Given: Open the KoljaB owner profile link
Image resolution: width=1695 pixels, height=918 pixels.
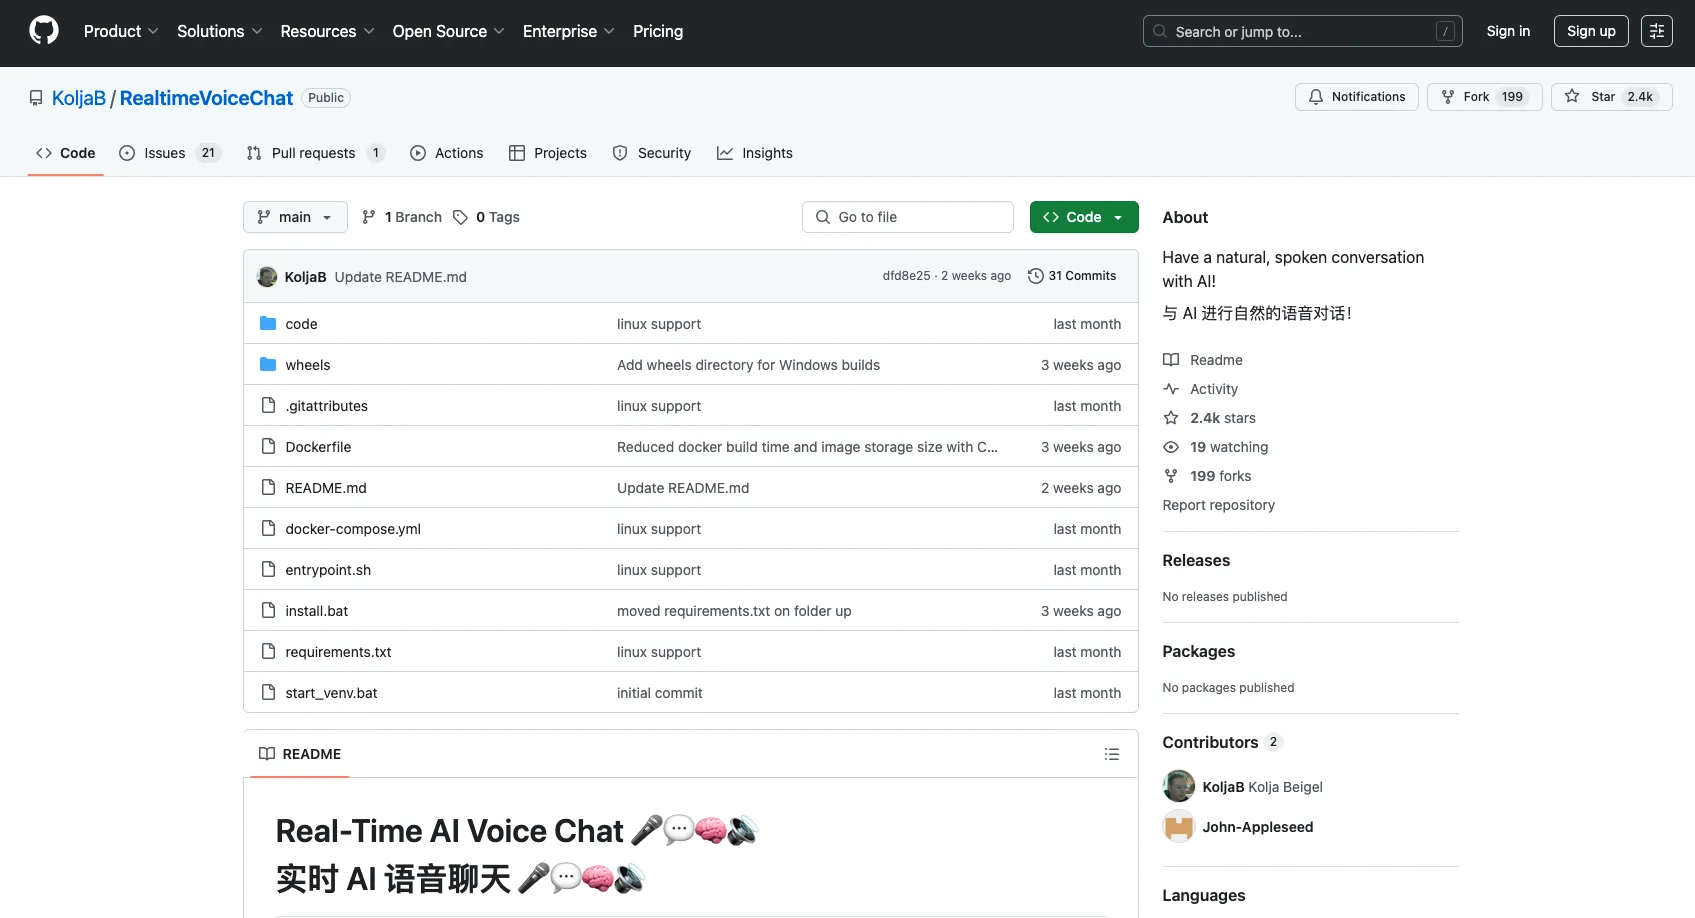Looking at the screenshot, I should (x=79, y=98).
